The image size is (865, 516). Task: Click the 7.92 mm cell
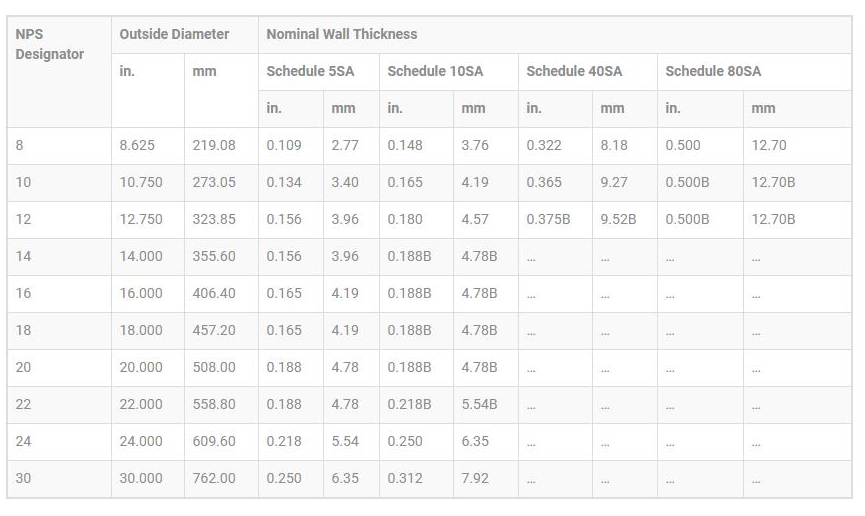click(475, 478)
